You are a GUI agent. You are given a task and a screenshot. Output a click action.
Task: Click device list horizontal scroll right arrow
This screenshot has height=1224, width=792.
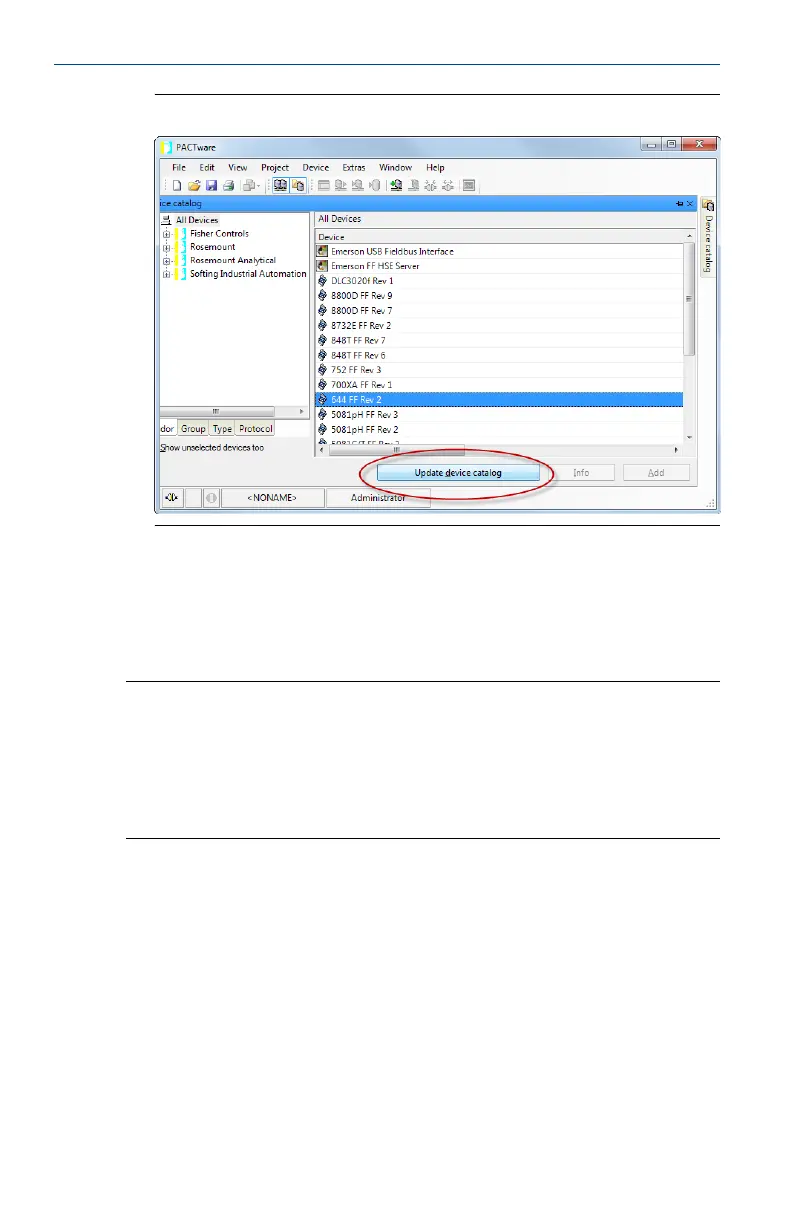click(677, 449)
